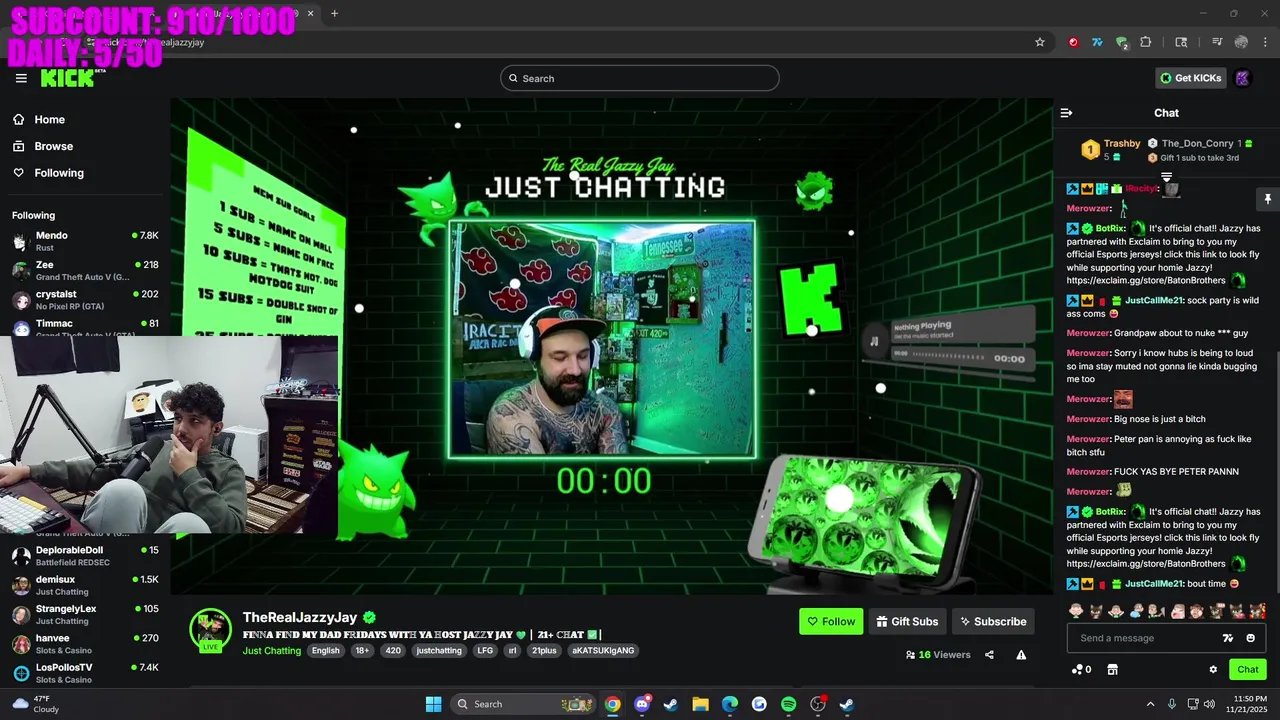The height and width of the screenshot is (720, 1280).
Task: Open the hamburger sidebar menu
Action: click(x=21, y=78)
